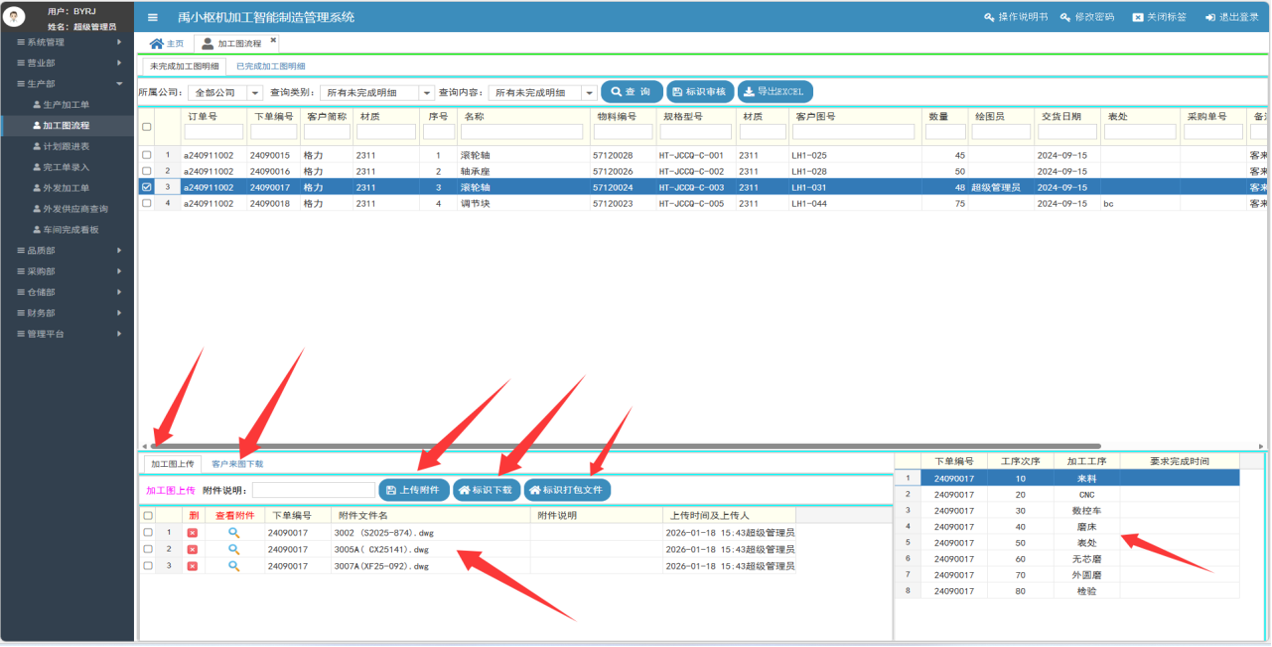The image size is (1272, 647).
Task: Tick checkbox for attachment 3002 (S2025-874).dwg
Action: coord(148,533)
